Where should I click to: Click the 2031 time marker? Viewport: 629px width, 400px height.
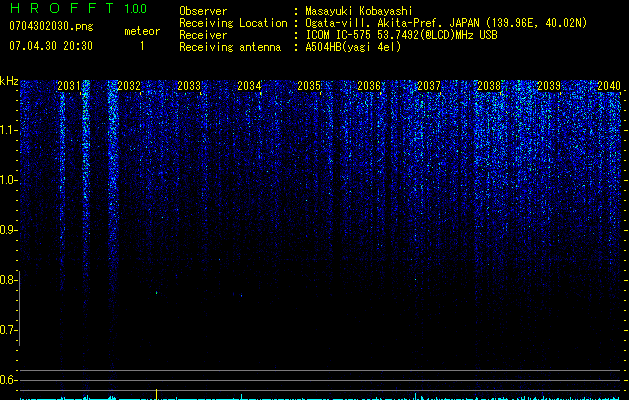tap(69, 86)
